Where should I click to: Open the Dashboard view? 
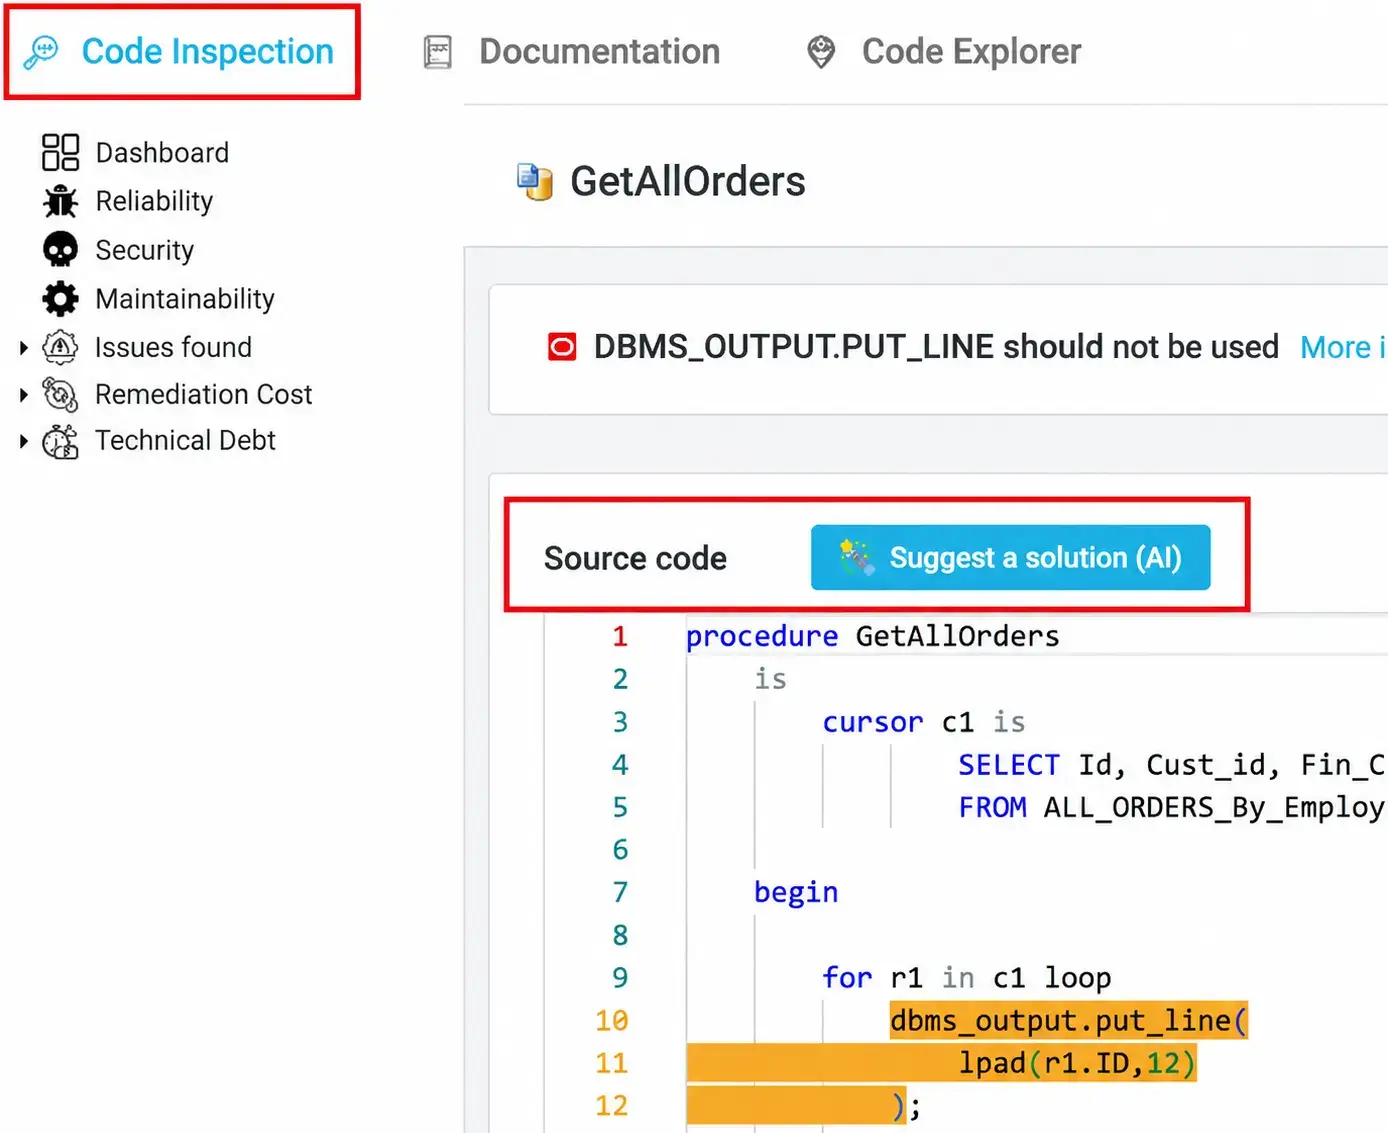[162, 153]
